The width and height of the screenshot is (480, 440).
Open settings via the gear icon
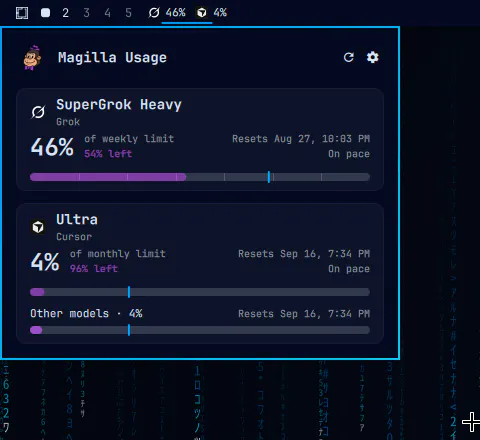pos(372,57)
